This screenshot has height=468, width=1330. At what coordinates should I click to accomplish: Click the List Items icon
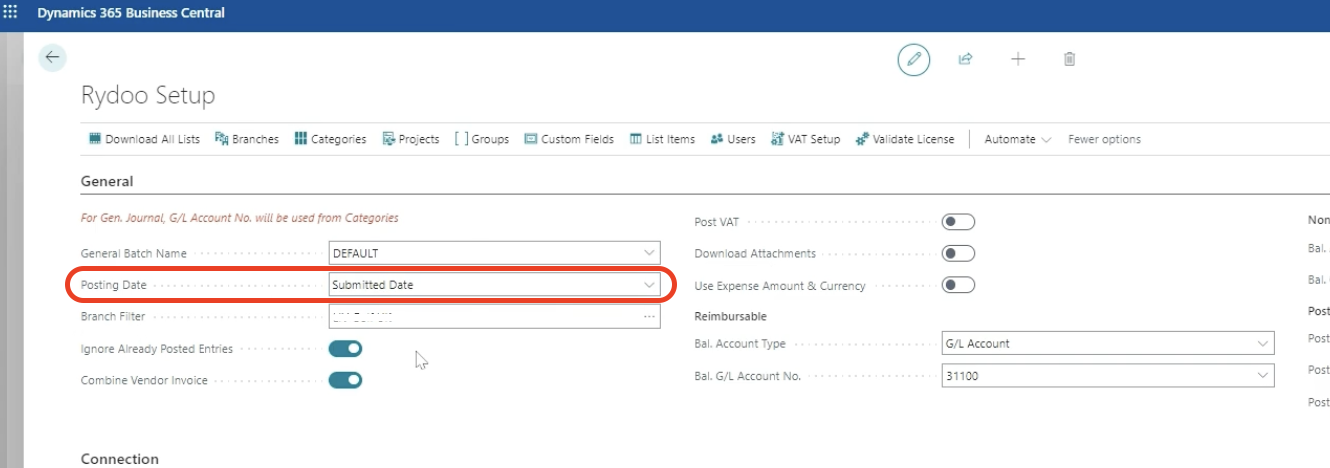tap(635, 139)
